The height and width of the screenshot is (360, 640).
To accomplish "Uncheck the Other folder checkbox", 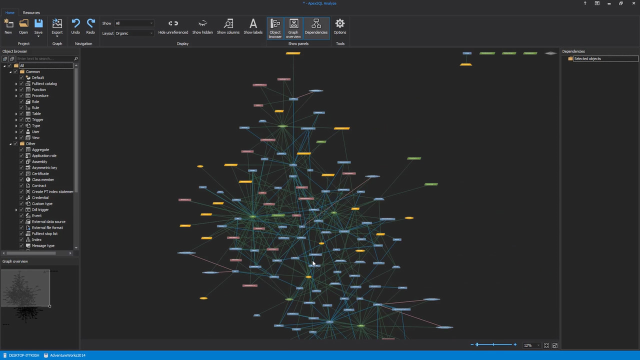I will (16, 144).
